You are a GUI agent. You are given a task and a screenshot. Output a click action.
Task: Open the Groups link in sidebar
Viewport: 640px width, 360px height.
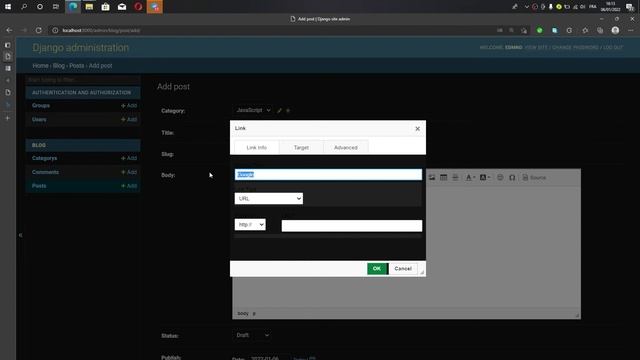click(x=41, y=105)
